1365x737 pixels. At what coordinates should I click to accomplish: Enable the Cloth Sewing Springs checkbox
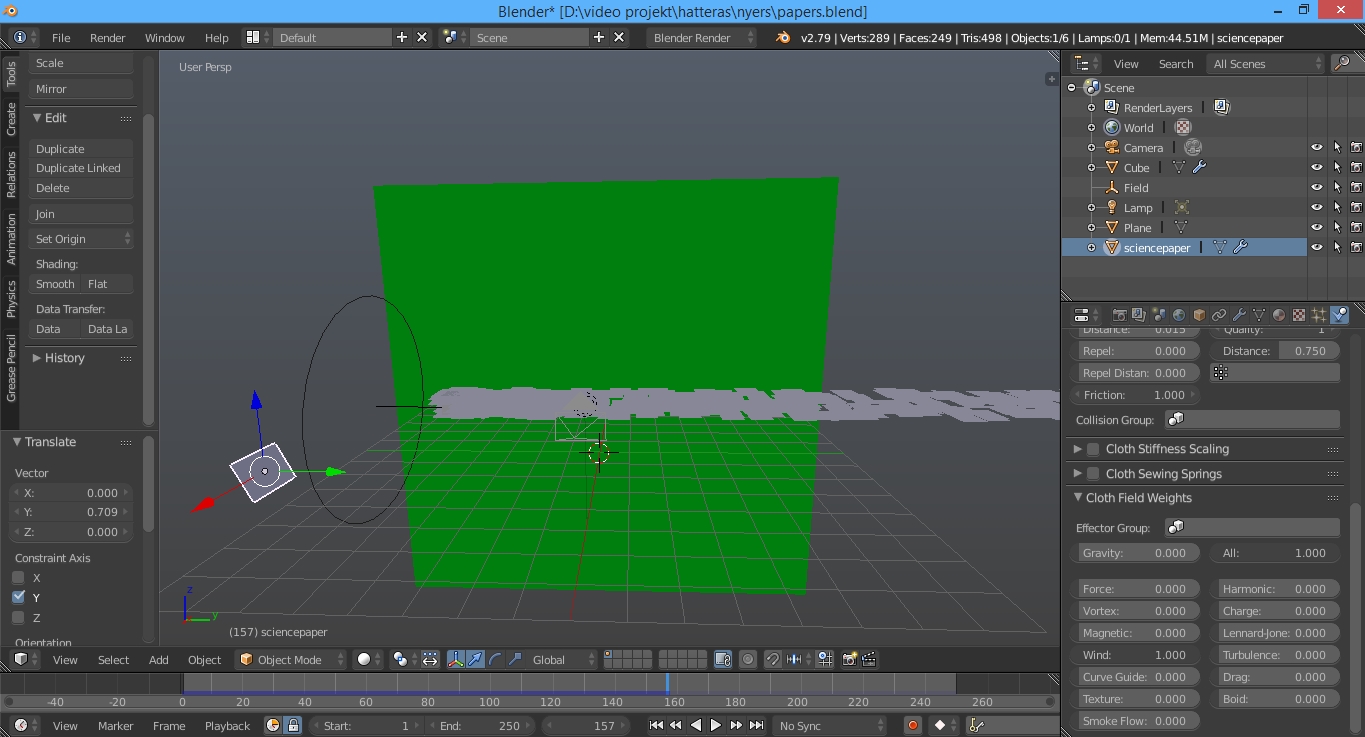(1093, 474)
